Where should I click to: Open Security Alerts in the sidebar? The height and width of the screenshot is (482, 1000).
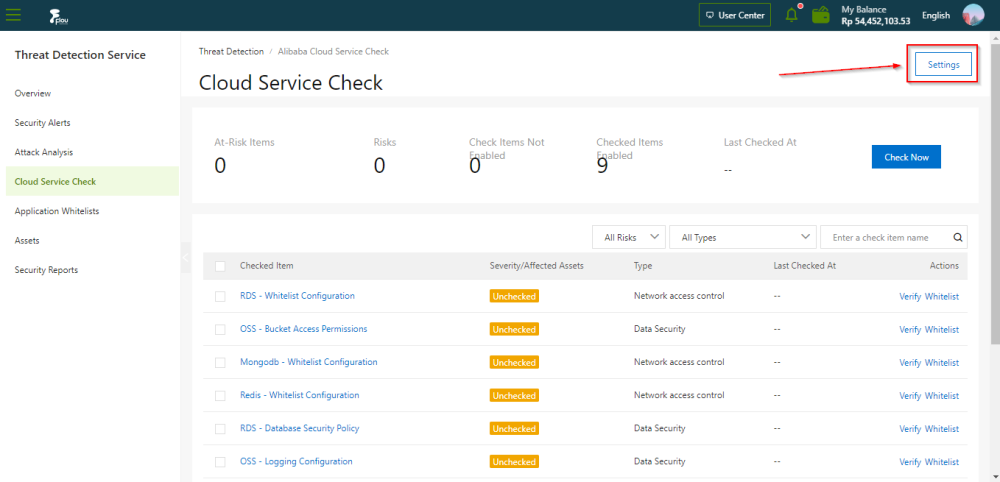pos(92,123)
